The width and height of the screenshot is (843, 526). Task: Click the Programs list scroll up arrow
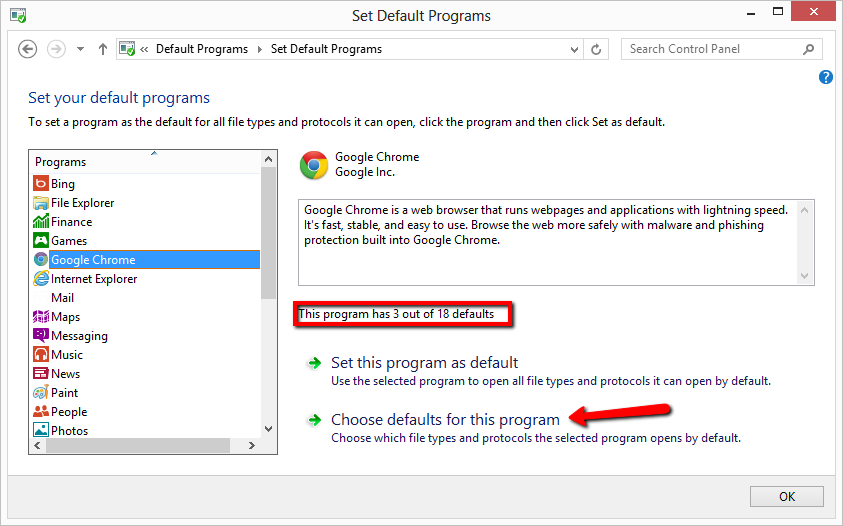click(x=269, y=159)
